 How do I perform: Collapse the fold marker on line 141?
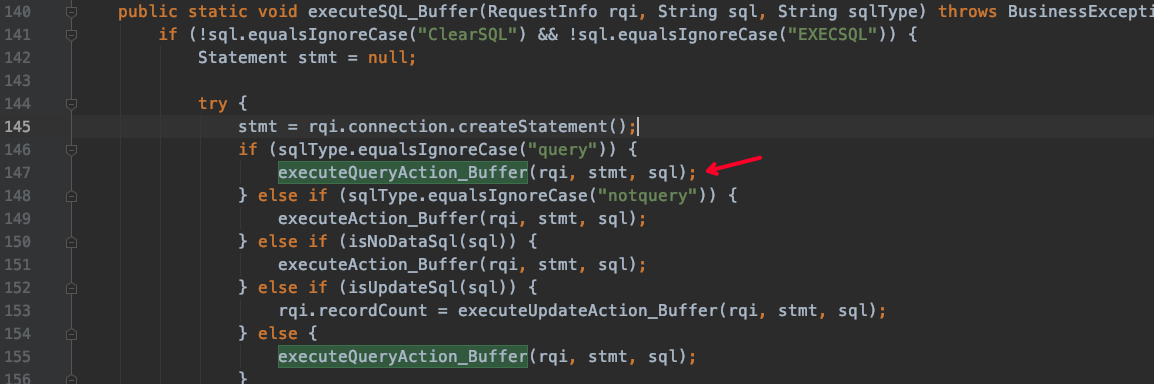71,35
